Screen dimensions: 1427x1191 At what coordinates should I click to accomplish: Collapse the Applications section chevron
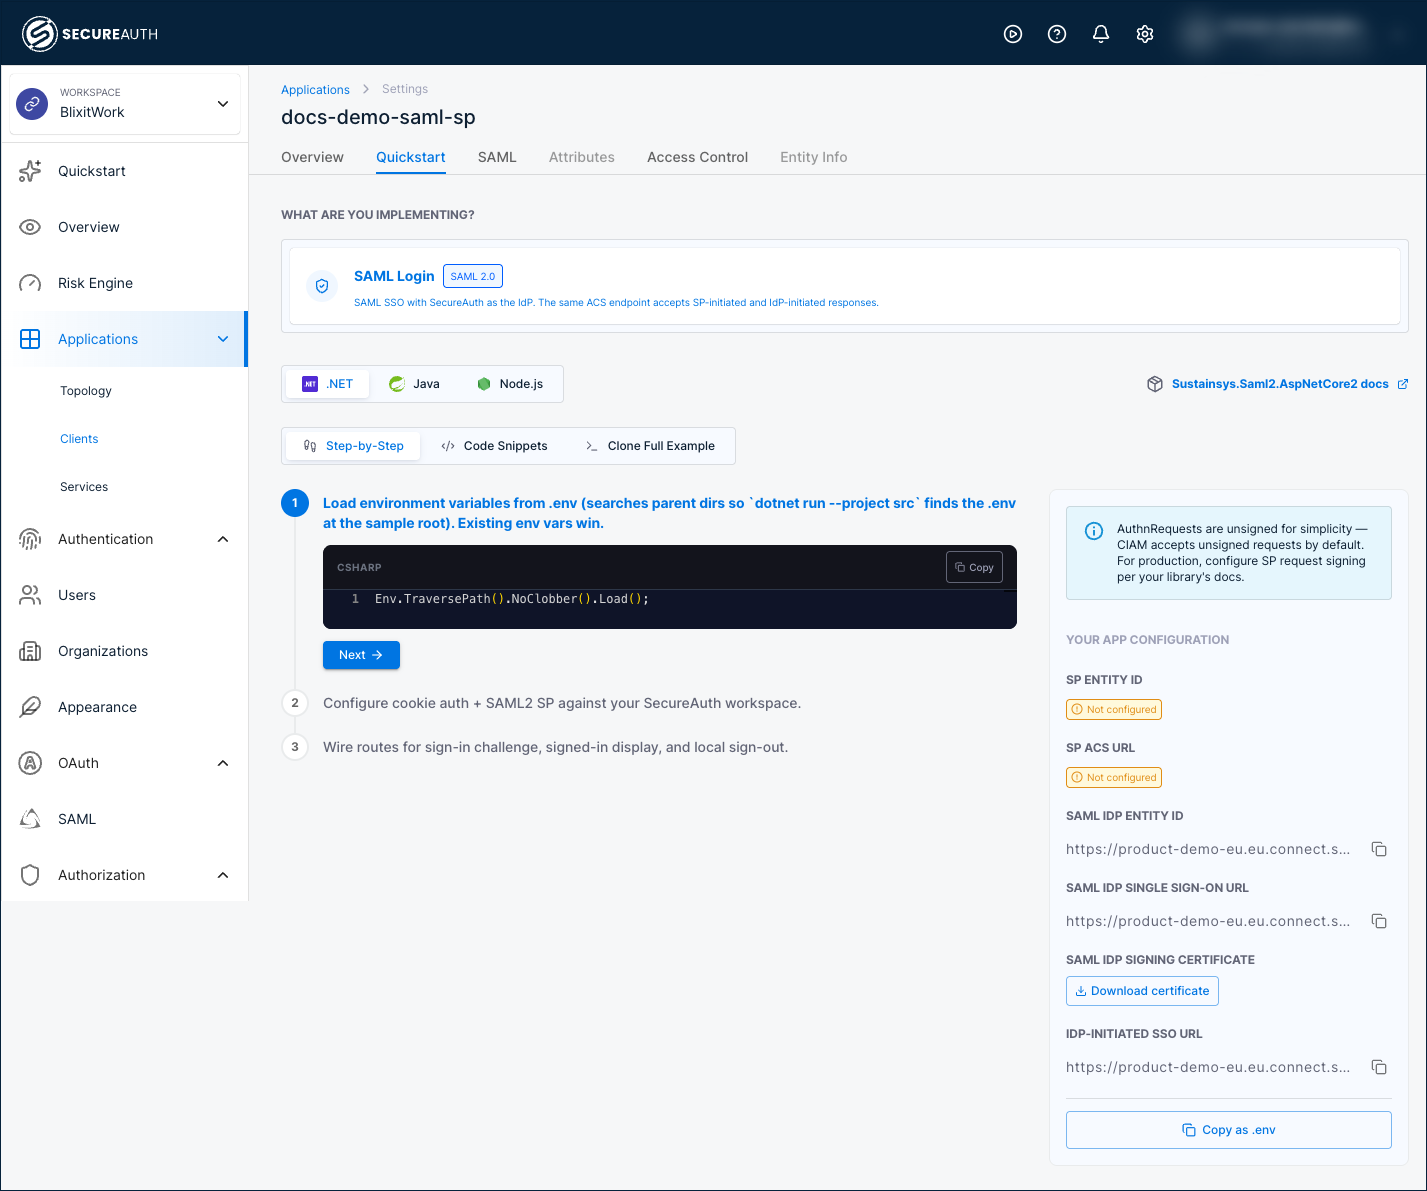[x=223, y=339]
